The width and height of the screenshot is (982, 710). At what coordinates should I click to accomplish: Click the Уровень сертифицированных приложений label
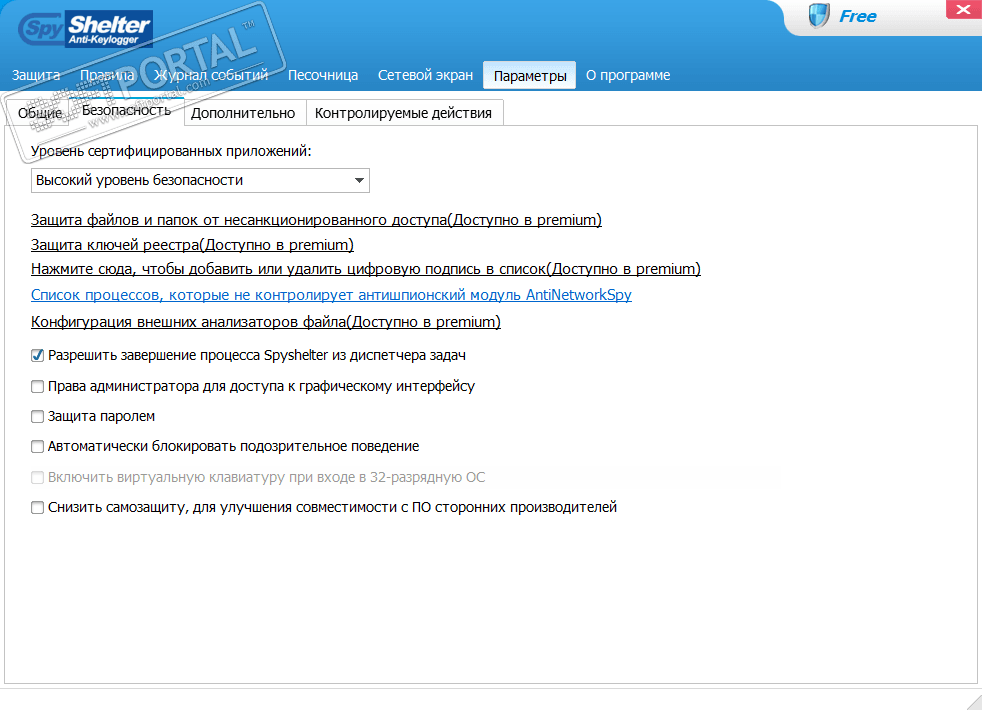[171, 151]
